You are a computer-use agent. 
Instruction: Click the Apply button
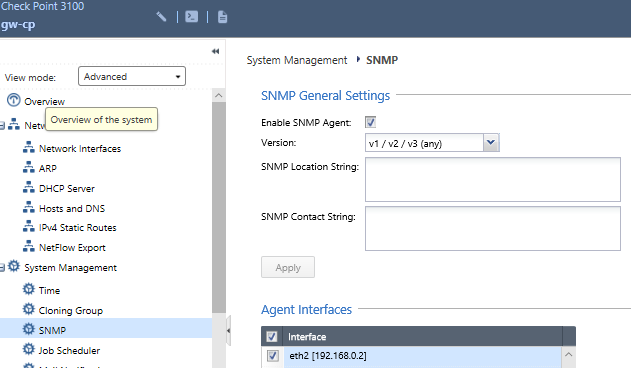(288, 267)
